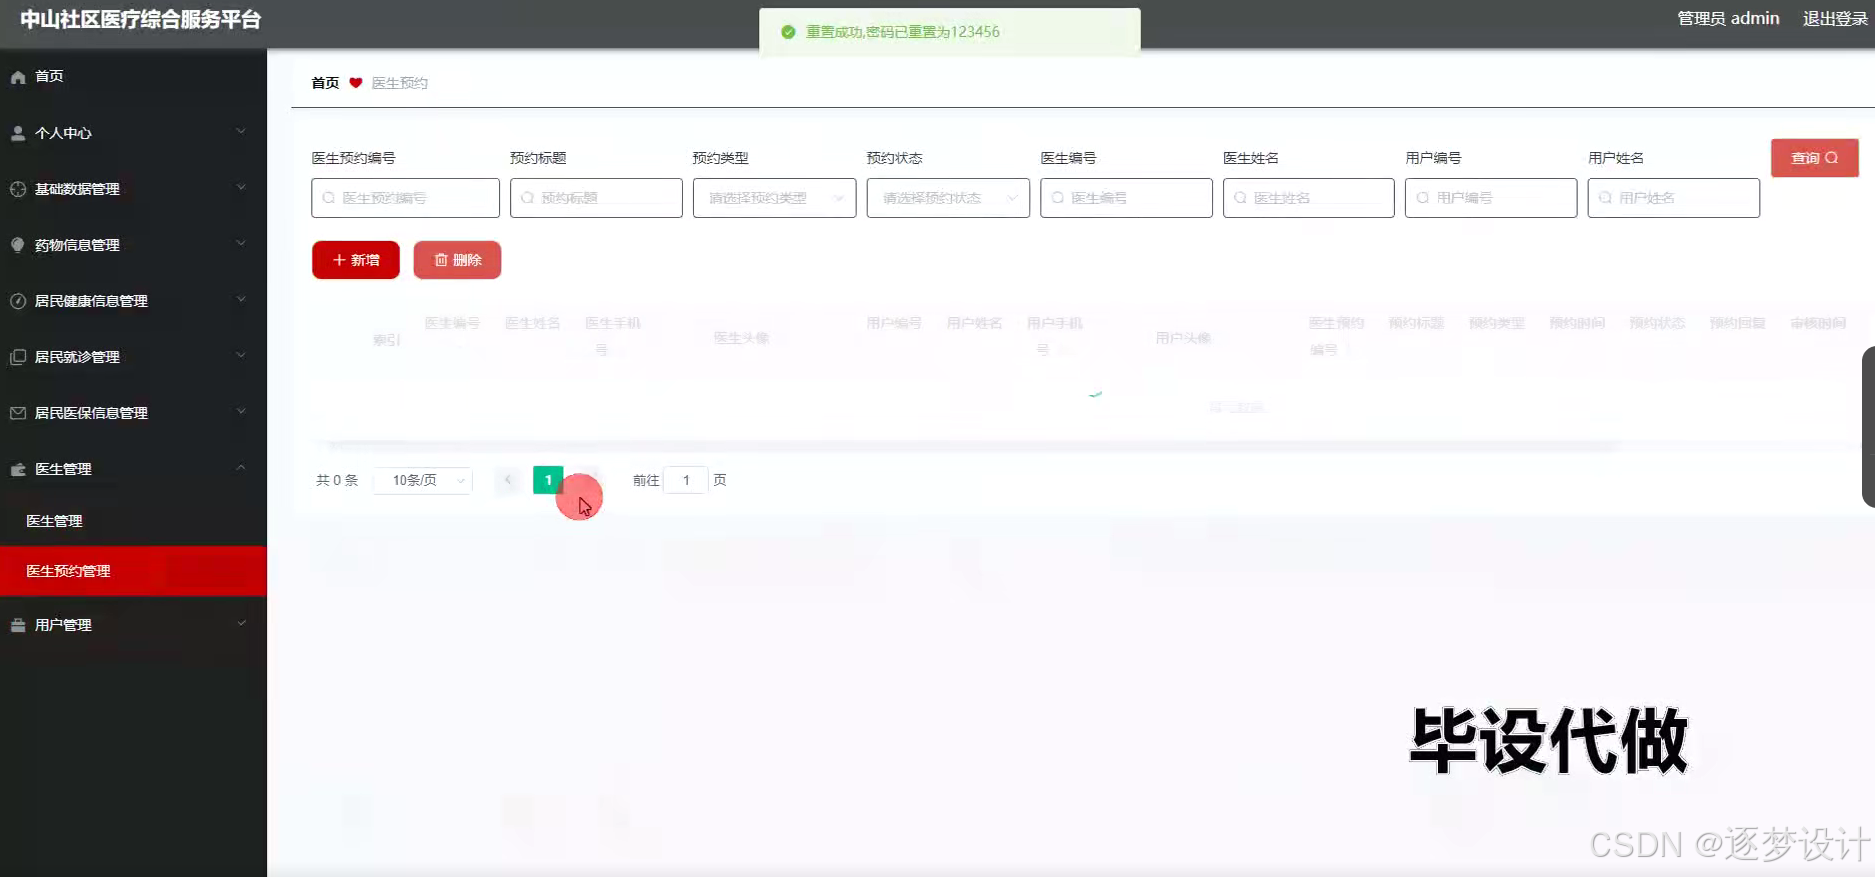
Task: Click 退出登录 logout link
Action: (1835, 18)
